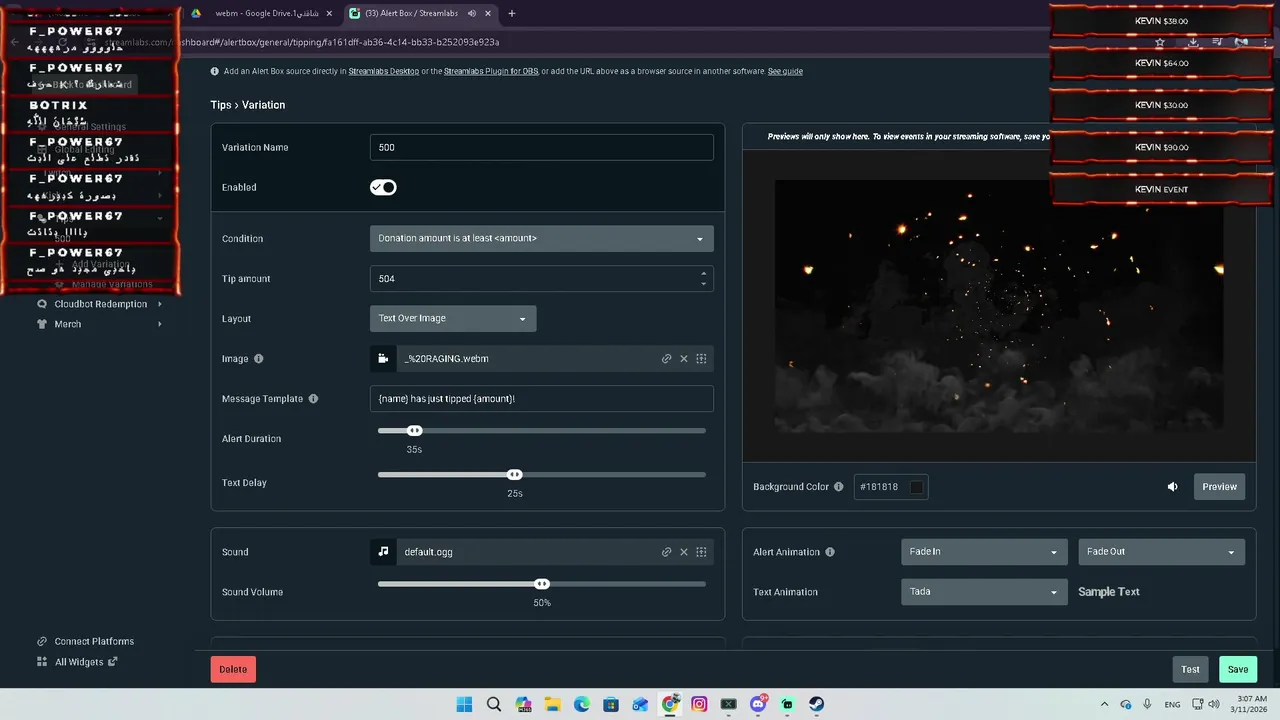Open Streamlabs Plugin for OBS link
Screen dimensions: 1280x720
(x=491, y=72)
